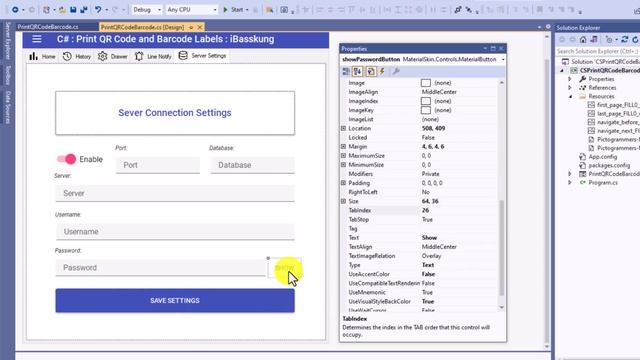
Task: Select Program.cs in Solution Explorer
Action: [x=603, y=182]
